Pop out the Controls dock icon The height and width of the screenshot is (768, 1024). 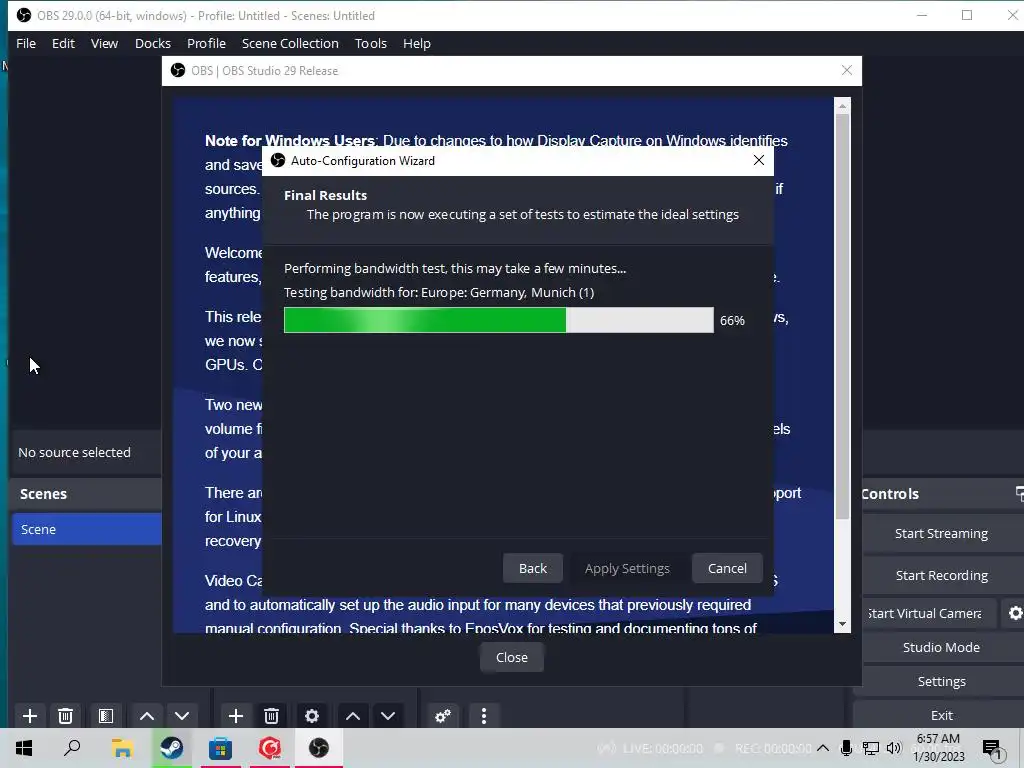tap(1019, 494)
